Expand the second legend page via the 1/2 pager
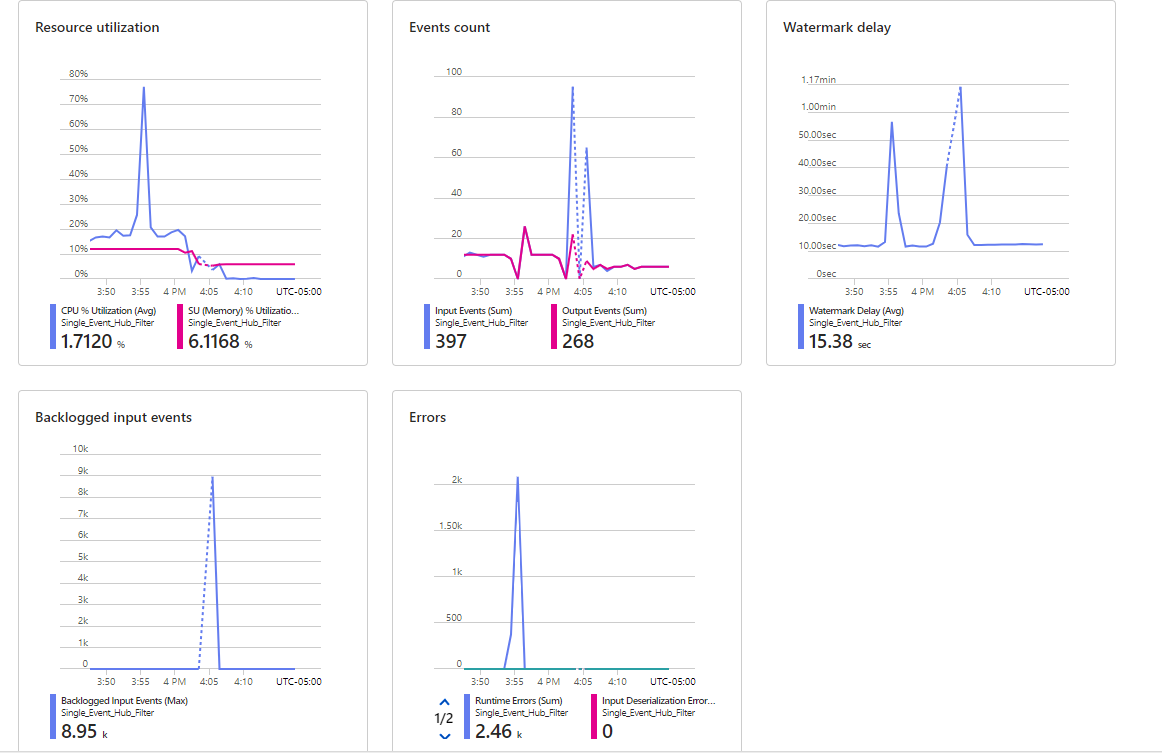The image size is (1162, 753). tap(445, 719)
